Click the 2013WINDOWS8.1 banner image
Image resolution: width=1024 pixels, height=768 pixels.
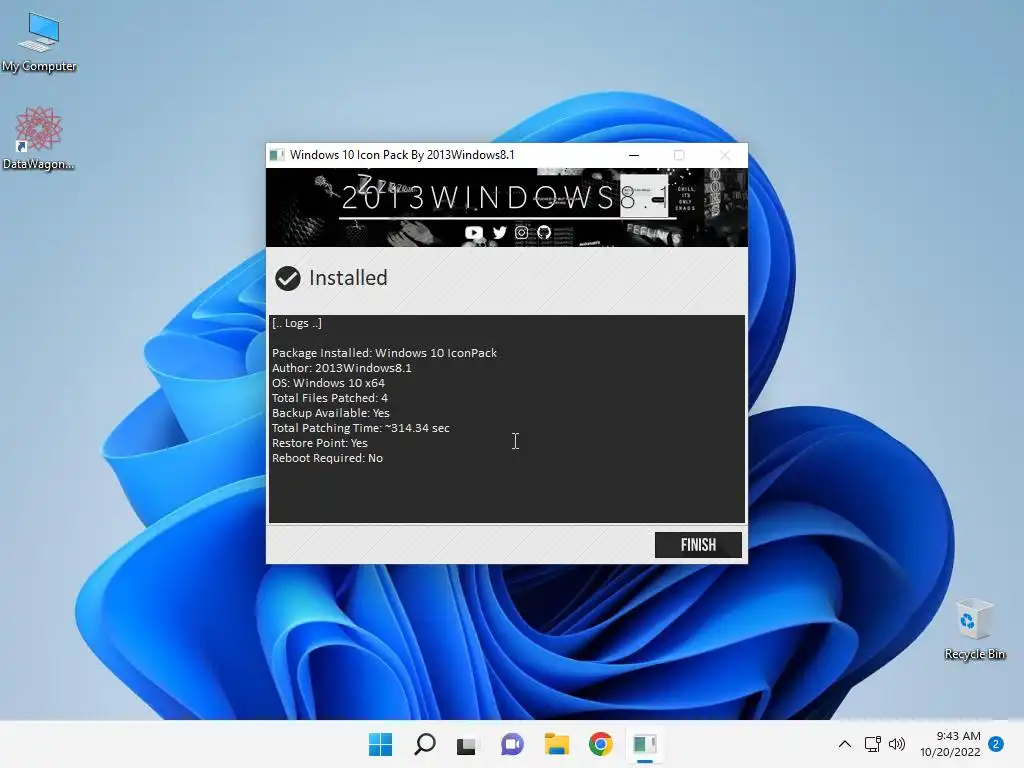507,207
